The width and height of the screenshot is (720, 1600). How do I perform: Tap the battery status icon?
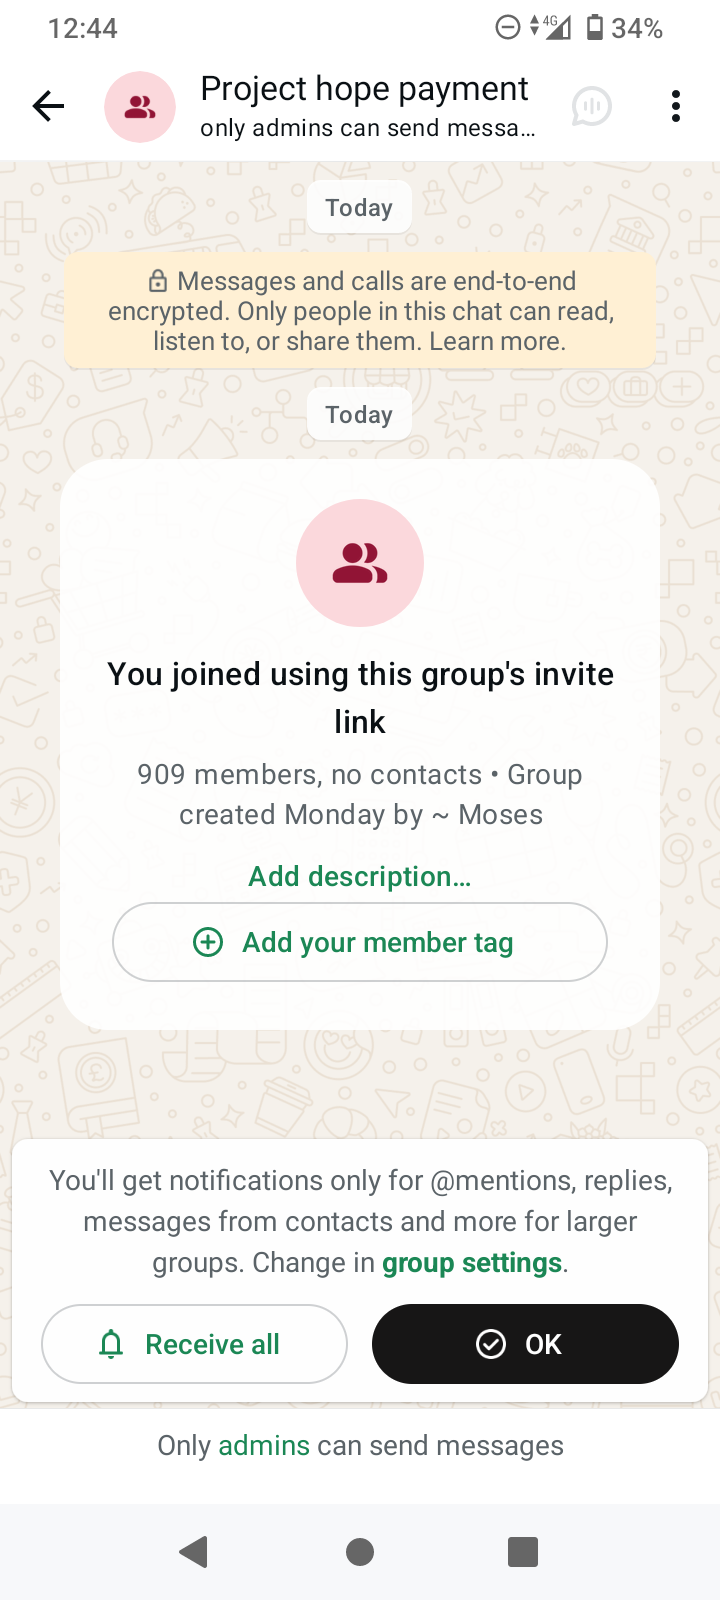point(595,28)
